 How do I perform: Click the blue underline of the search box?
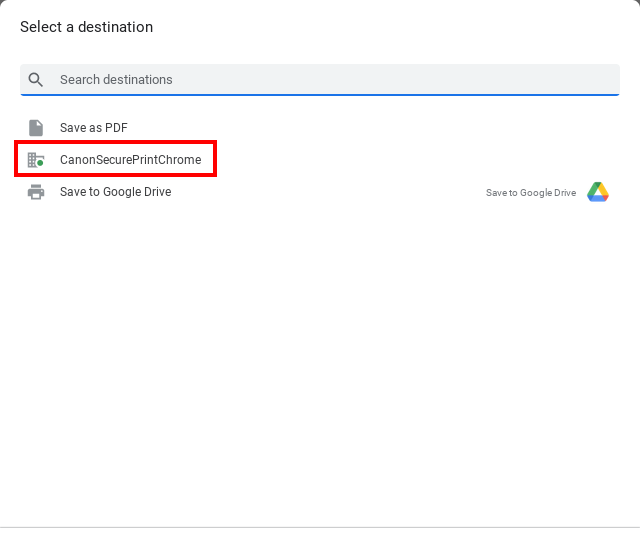coord(320,95)
